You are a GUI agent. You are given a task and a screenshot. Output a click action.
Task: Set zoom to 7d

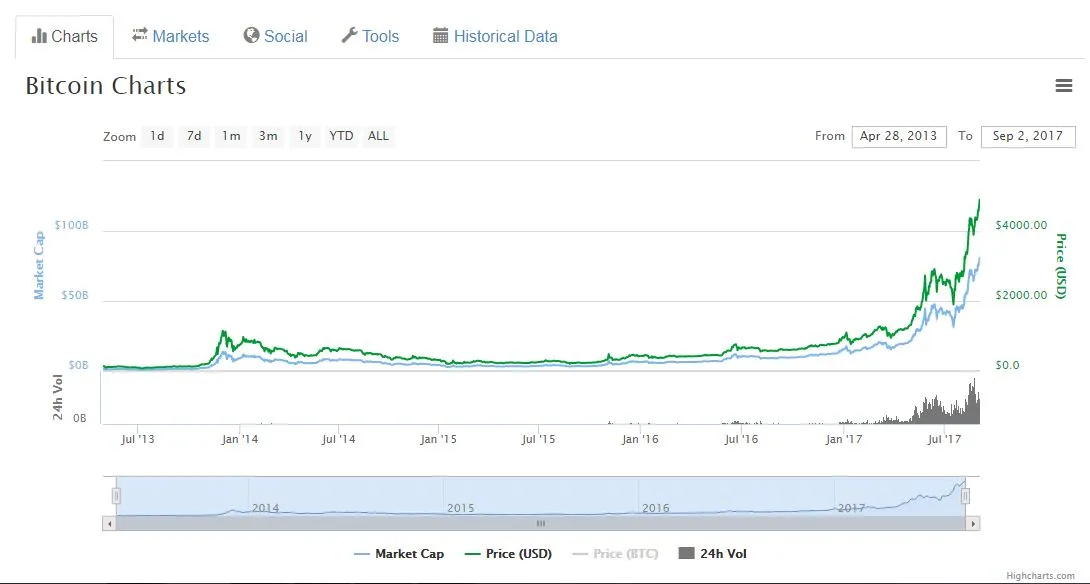[x=194, y=136]
